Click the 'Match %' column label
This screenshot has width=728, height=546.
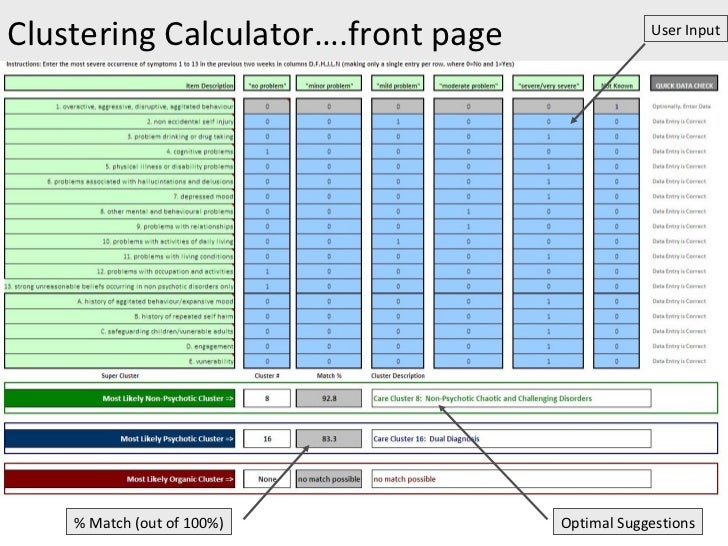click(x=329, y=376)
